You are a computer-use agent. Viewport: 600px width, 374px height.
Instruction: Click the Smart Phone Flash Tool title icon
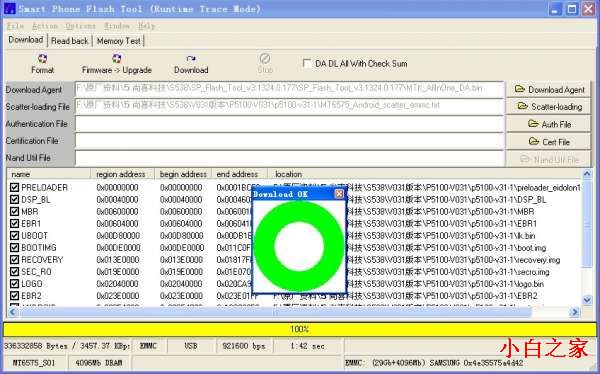(x=10, y=9)
